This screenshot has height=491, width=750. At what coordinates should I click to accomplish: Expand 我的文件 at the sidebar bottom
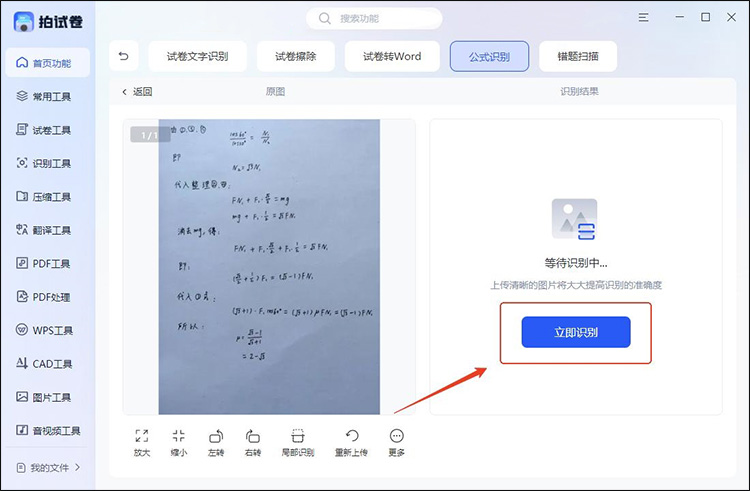click(48, 468)
